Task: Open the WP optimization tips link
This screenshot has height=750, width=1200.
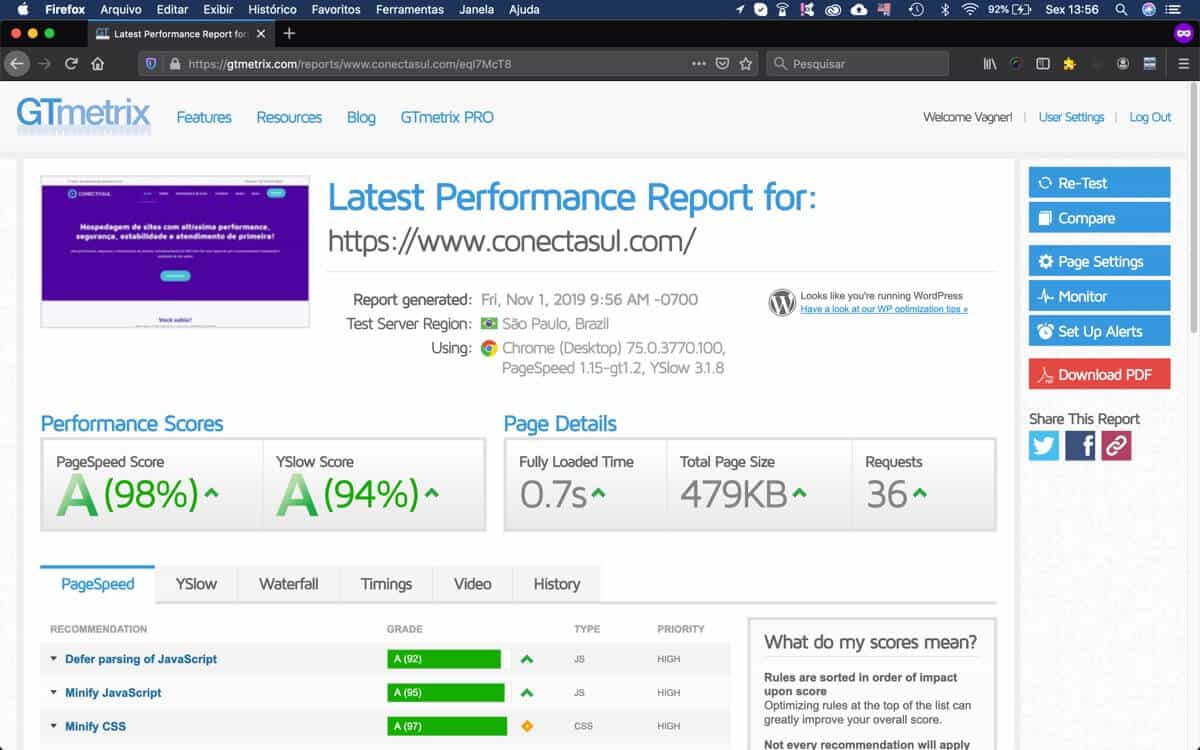Action: 884,310
